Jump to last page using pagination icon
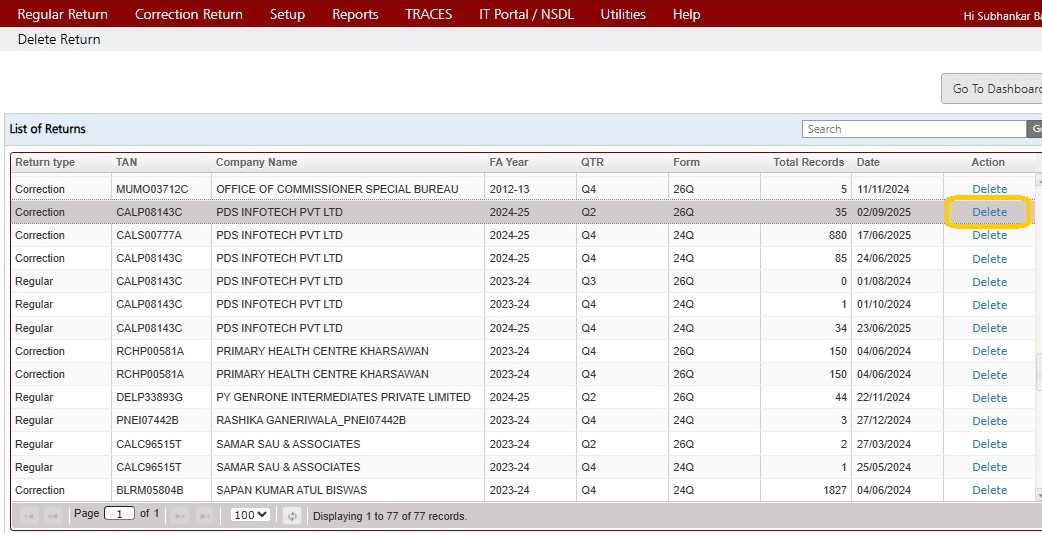The width and height of the screenshot is (1042, 533). tap(204, 516)
